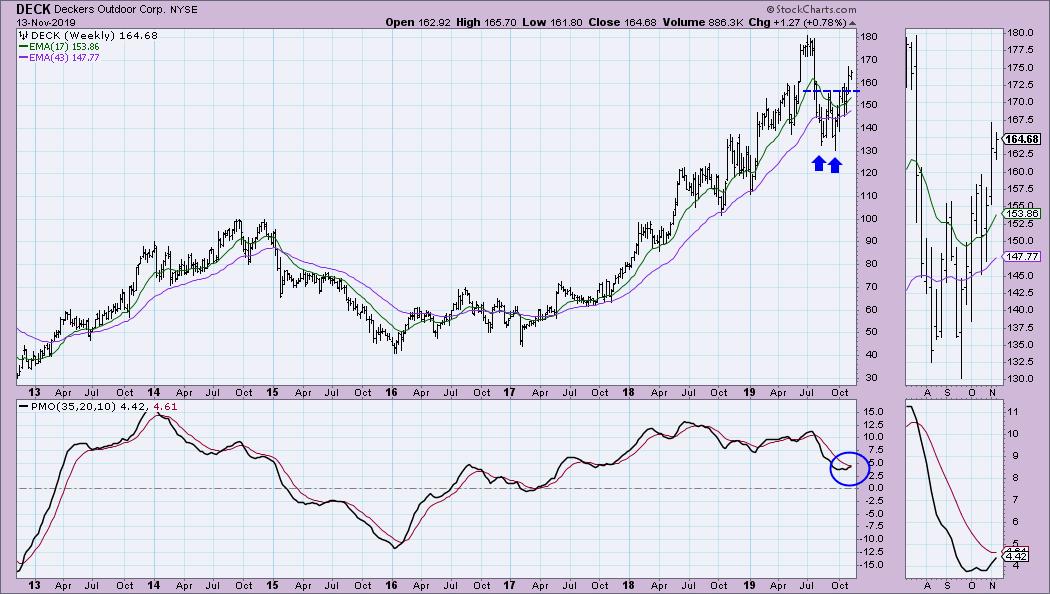Click the 137.5 label on zoom panel axis
Screen dimensions: 1050x594
(1019, 327)
